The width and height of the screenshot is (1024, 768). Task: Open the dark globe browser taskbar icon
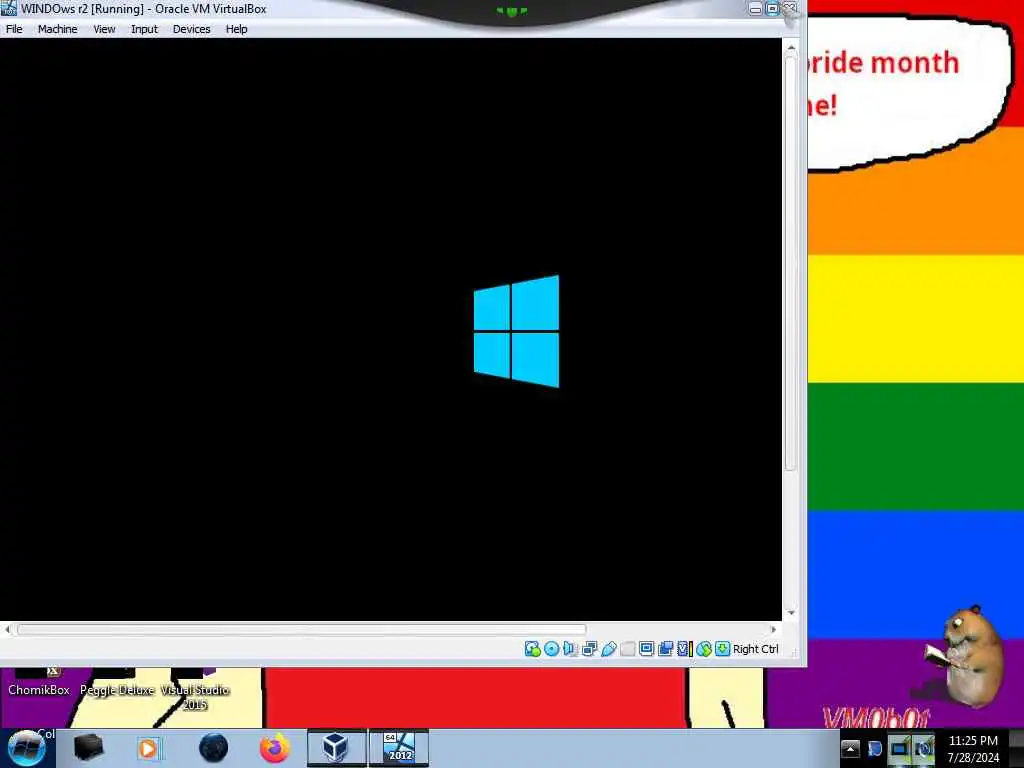click(x=214, y=748)
